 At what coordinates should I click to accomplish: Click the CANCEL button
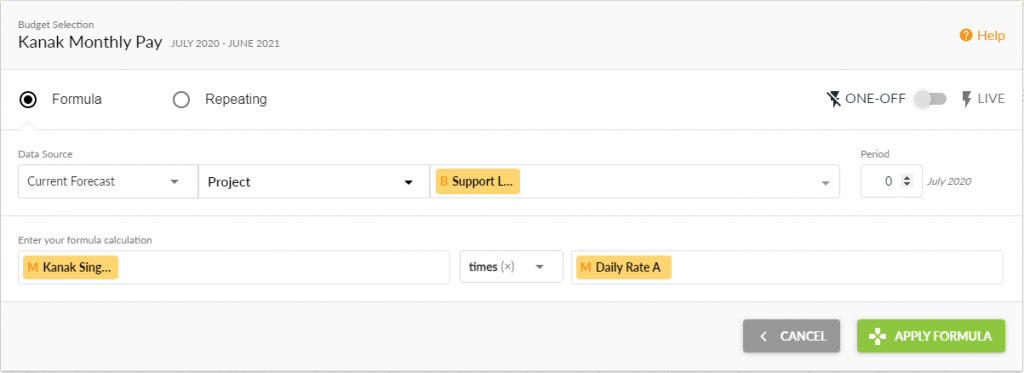tap(792, 336)
